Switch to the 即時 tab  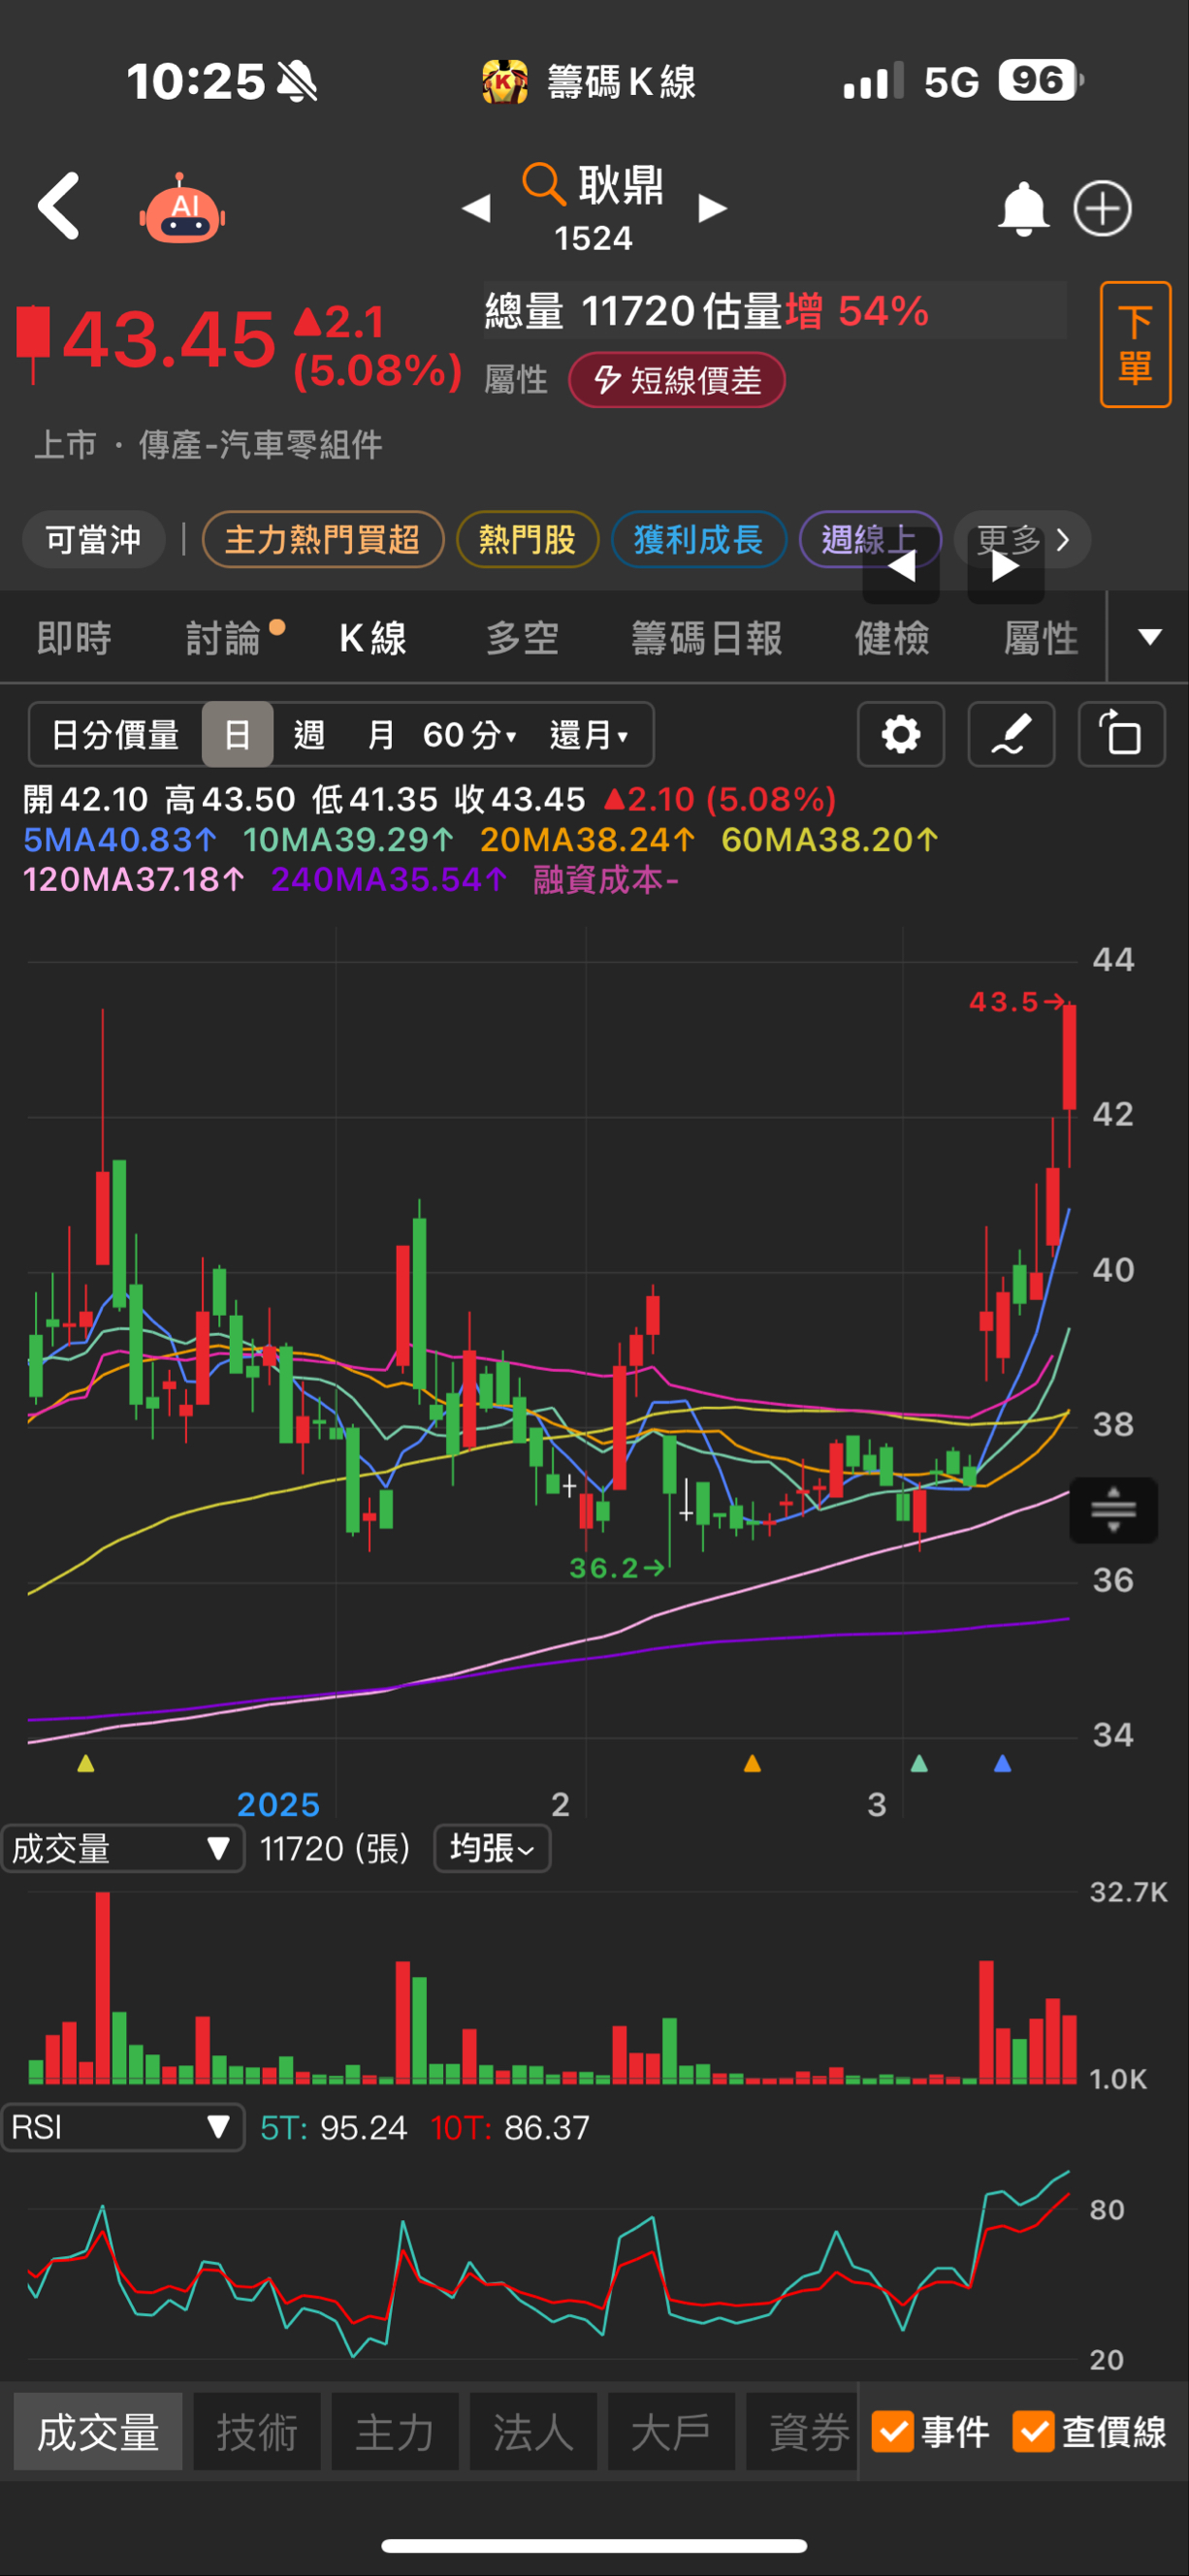[74, 638]
